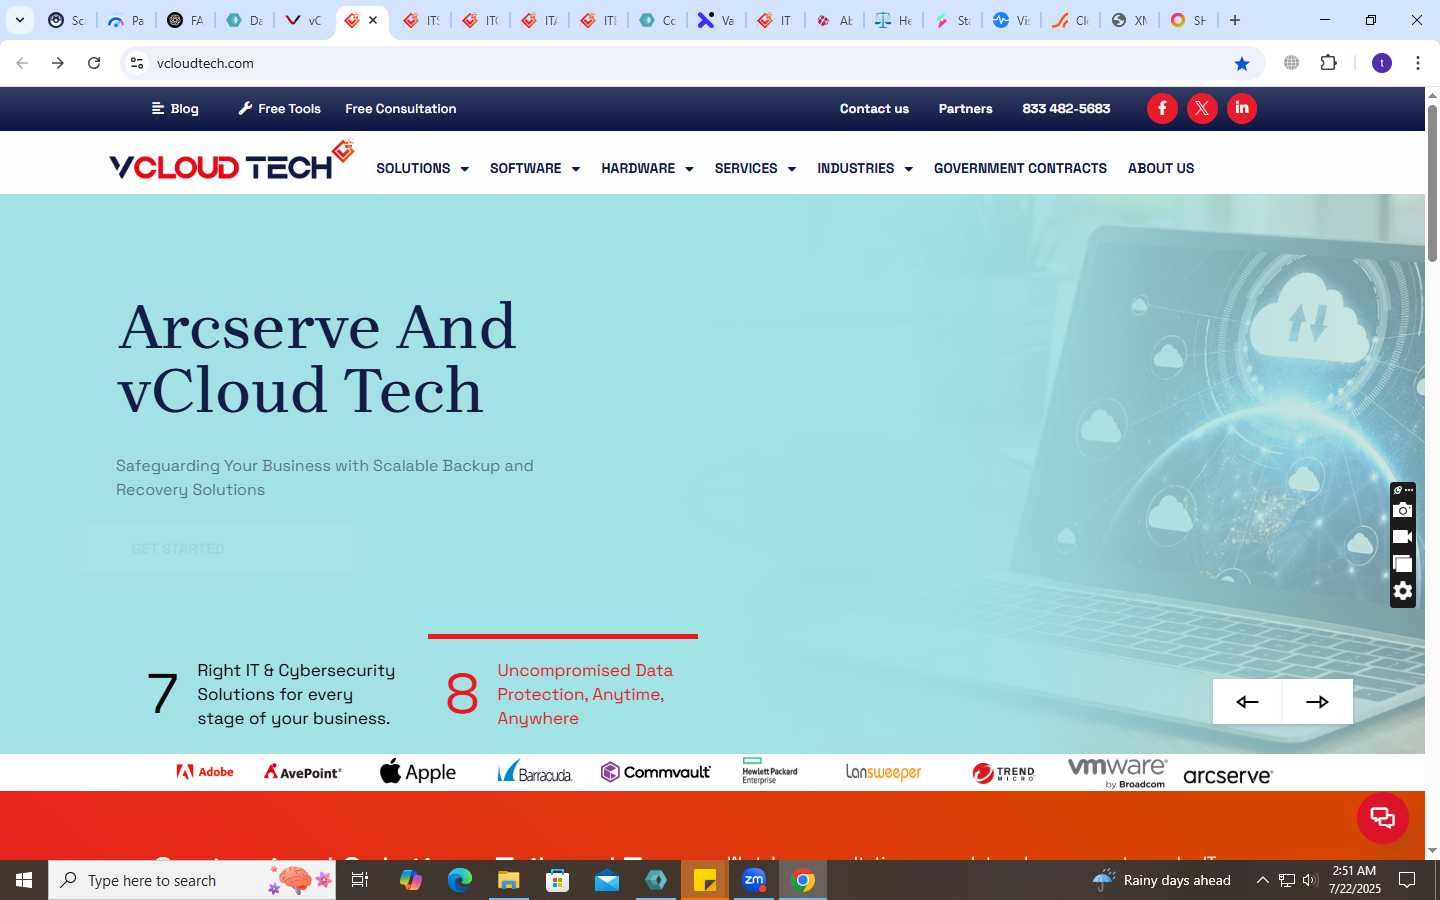Open Free Tools link
Viewport: 1440px width, 900px height.
280,109
